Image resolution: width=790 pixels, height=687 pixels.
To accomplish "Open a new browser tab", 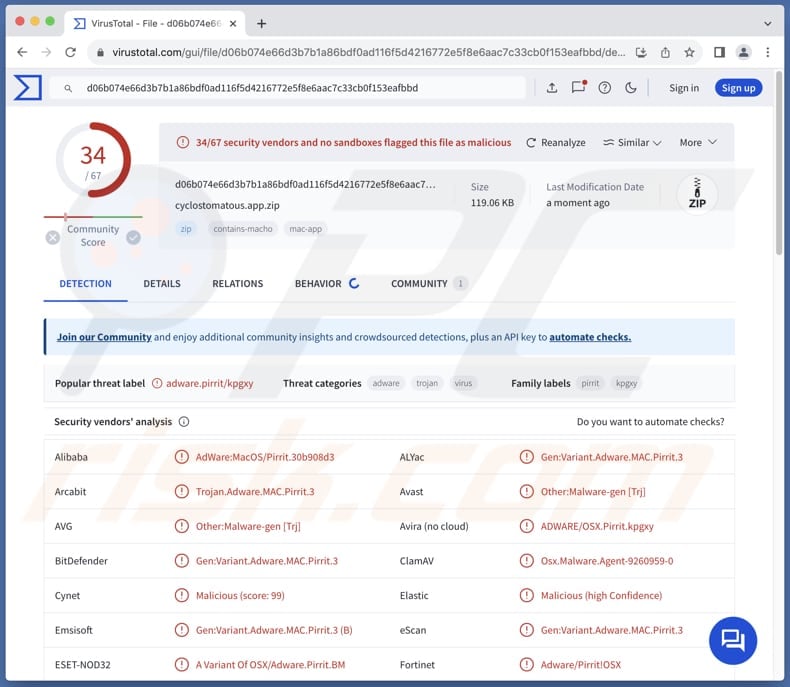I will coord(261,23).
